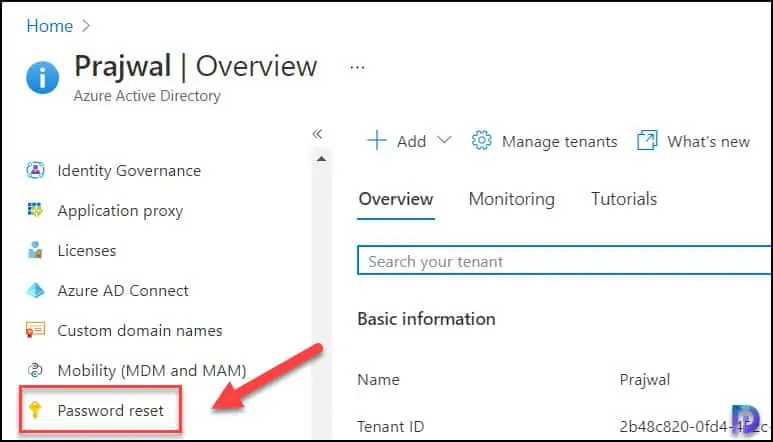Viewport: 773px width, 442px height.
Task: Click the Azure Active Directory subtitle
Action: pos(147,96)
